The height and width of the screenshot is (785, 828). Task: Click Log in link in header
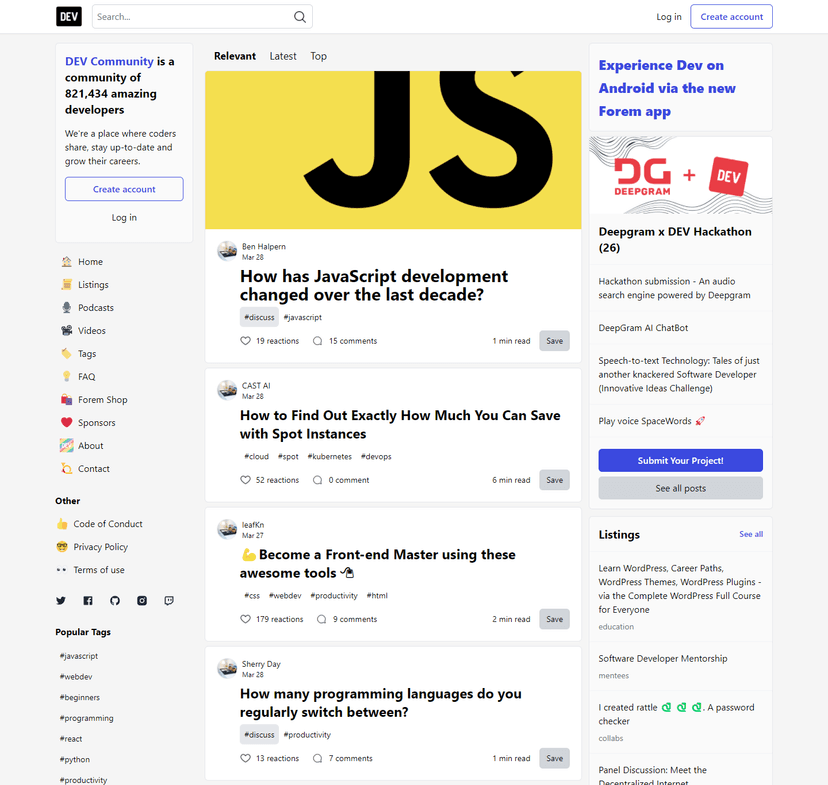pos(669,17)
